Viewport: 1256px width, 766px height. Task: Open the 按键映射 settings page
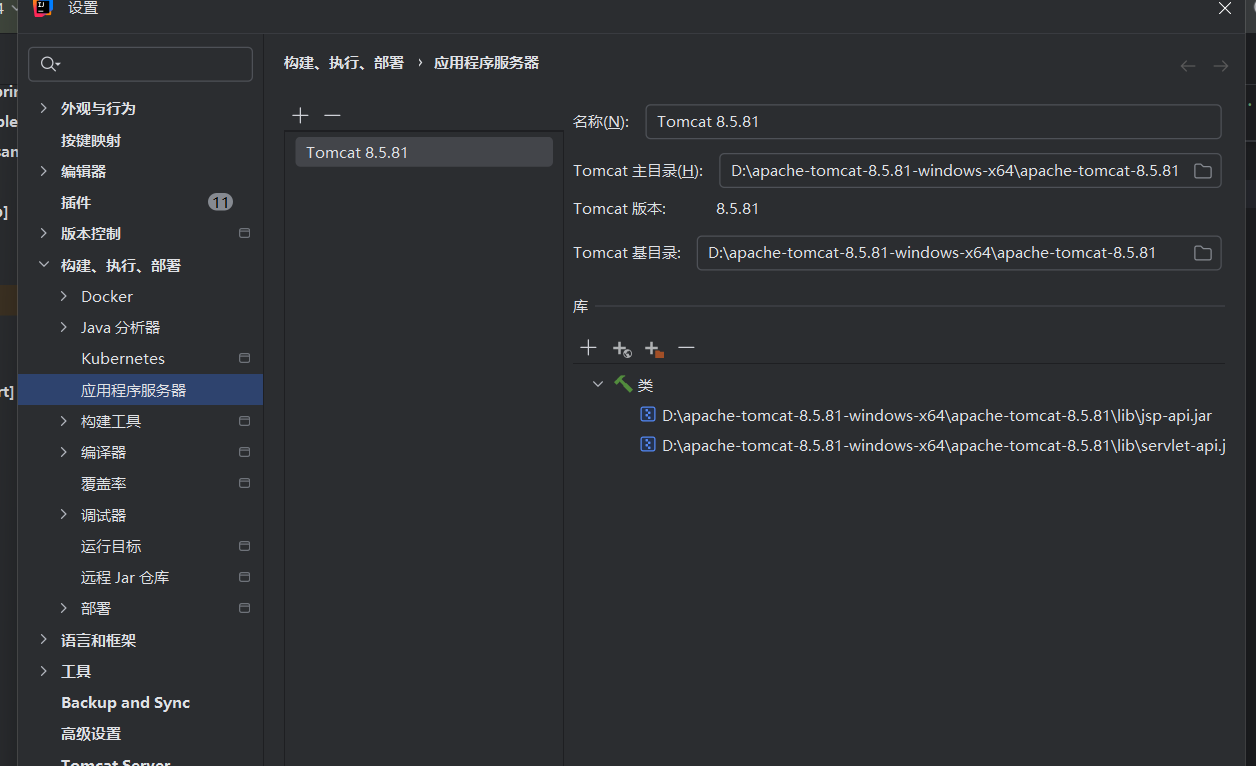pyautogui.click(x=91, y=141)
